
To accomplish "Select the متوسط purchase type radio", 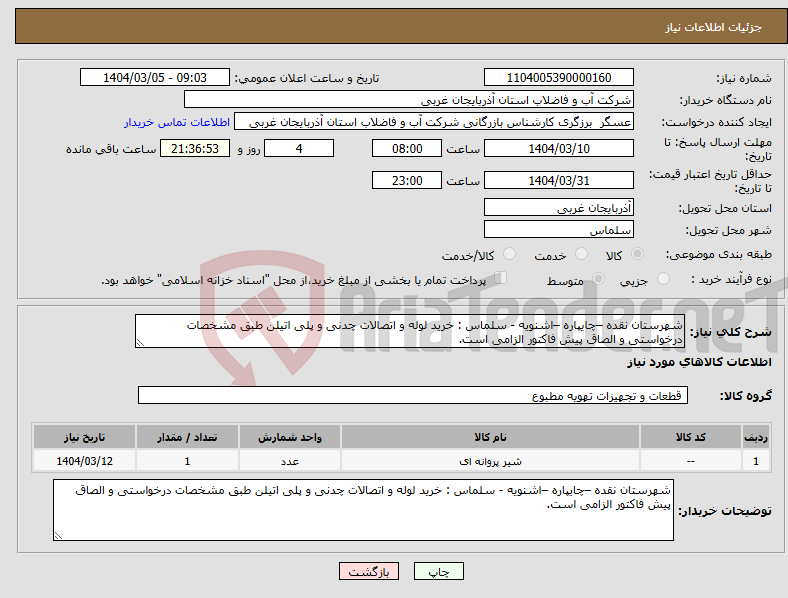I will (x=598, y=278).
